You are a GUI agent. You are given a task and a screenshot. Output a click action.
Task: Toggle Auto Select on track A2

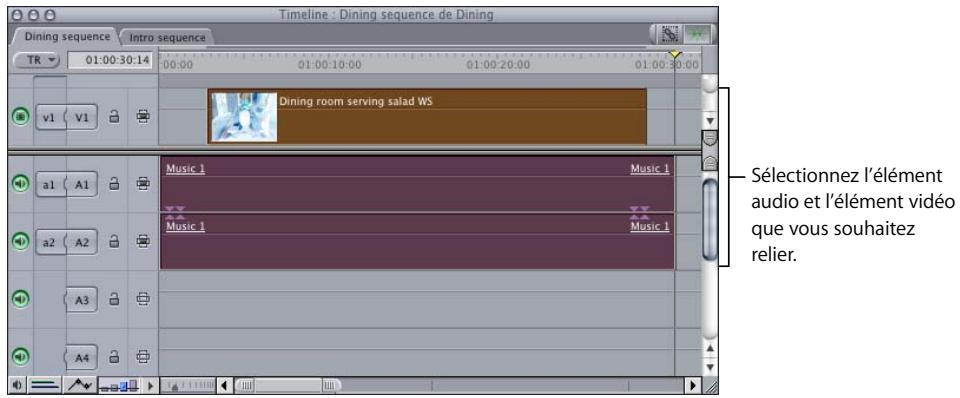pyautogui.click(x=143, y=242)
